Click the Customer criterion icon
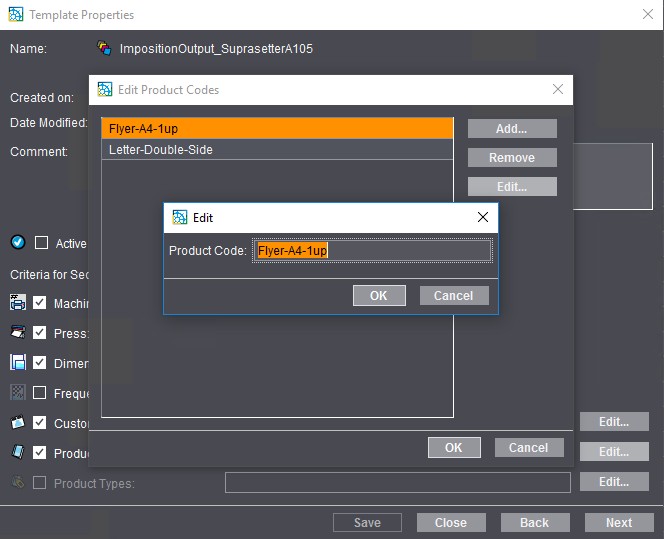Screen dimensions: 664x539 (x=18, y=423)
